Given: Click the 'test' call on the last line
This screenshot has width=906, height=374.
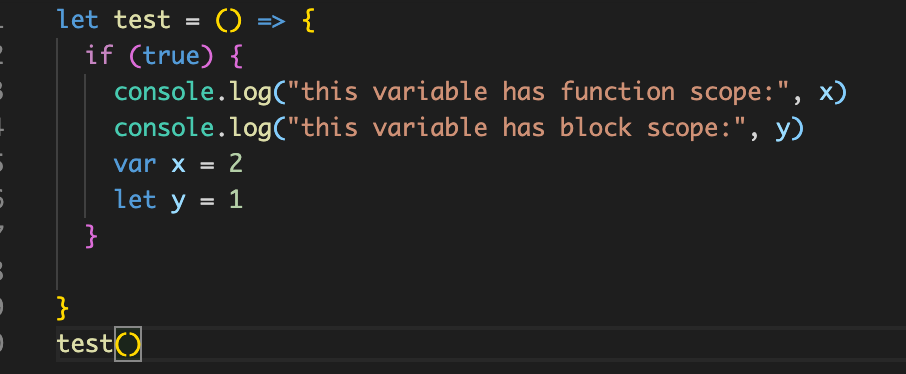Looking at the screenshot, I should pyautogui.click(x=85, y=345).
